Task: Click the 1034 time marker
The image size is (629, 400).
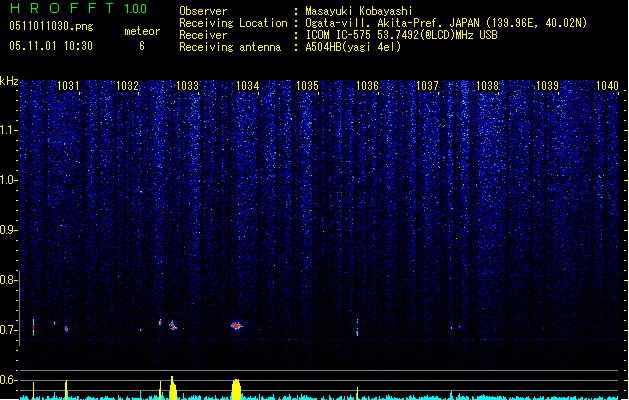Action: click(248, 86)
